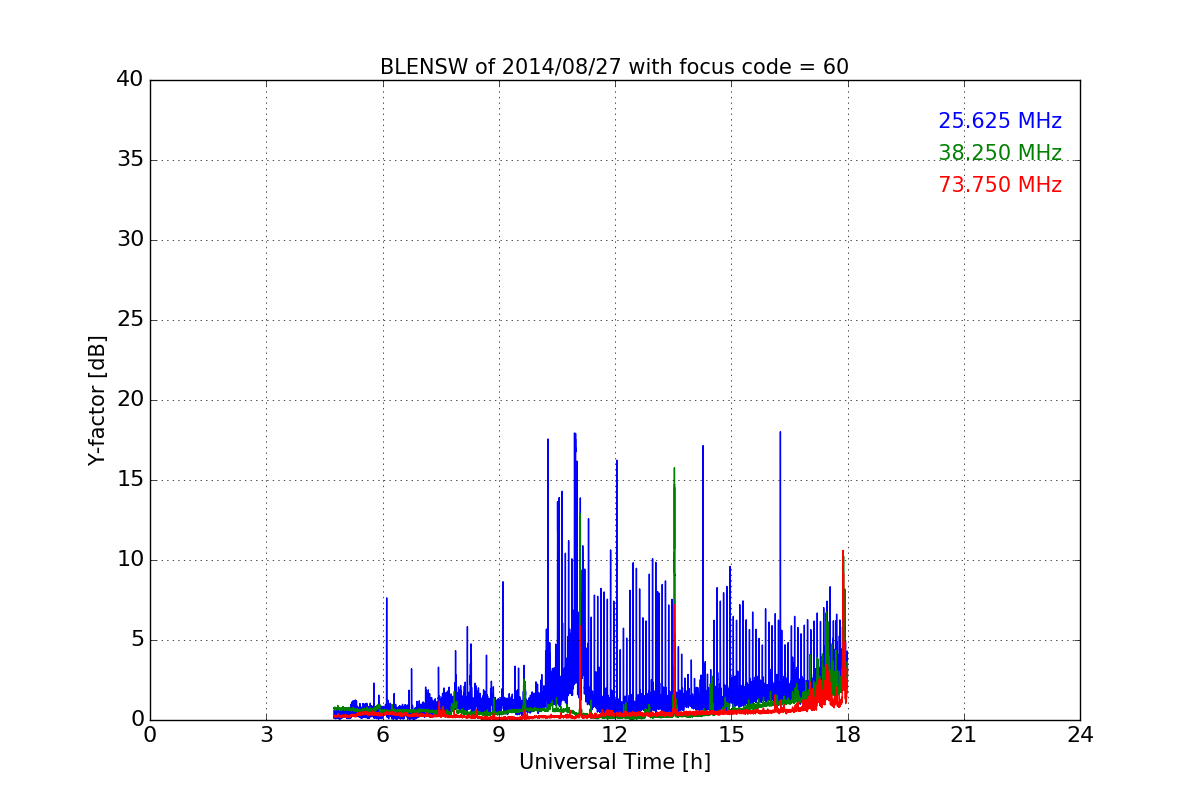Click the plot title mentioning BLENSW 2014/08/27
The width and height of the screenshot is (1200, 800).
click(614, 67)
